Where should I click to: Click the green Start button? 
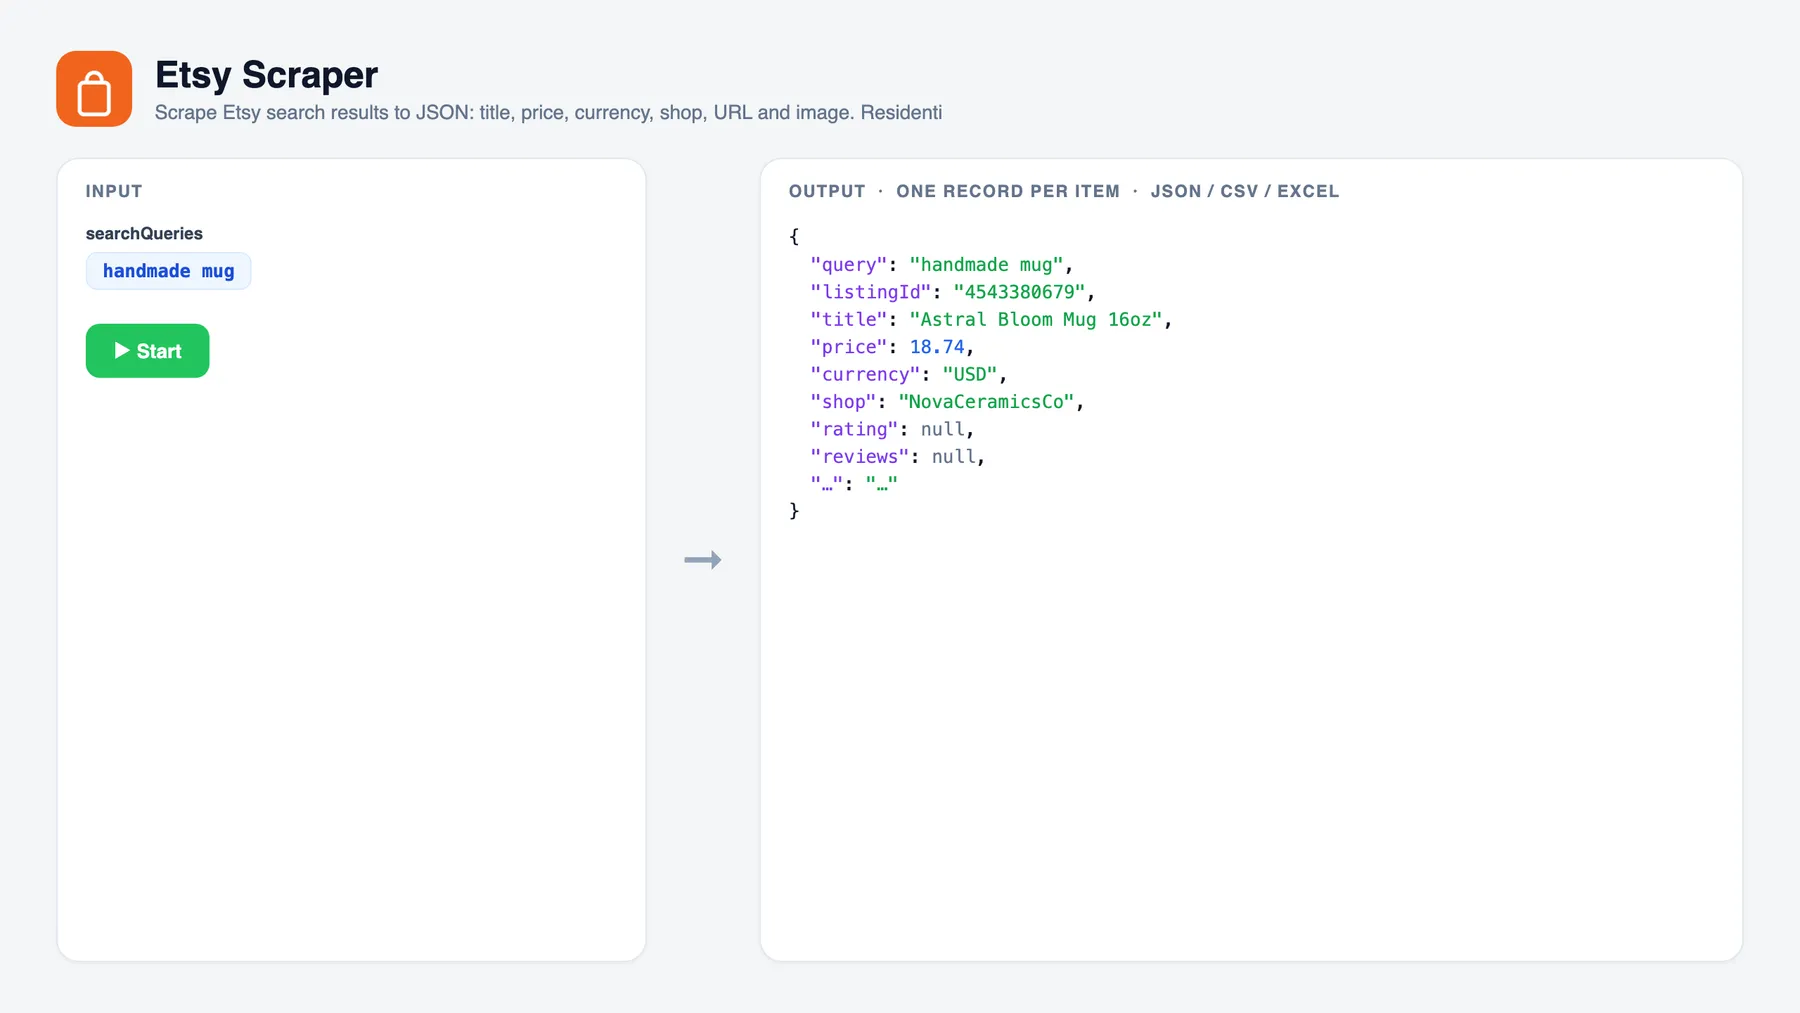(147, 351)
